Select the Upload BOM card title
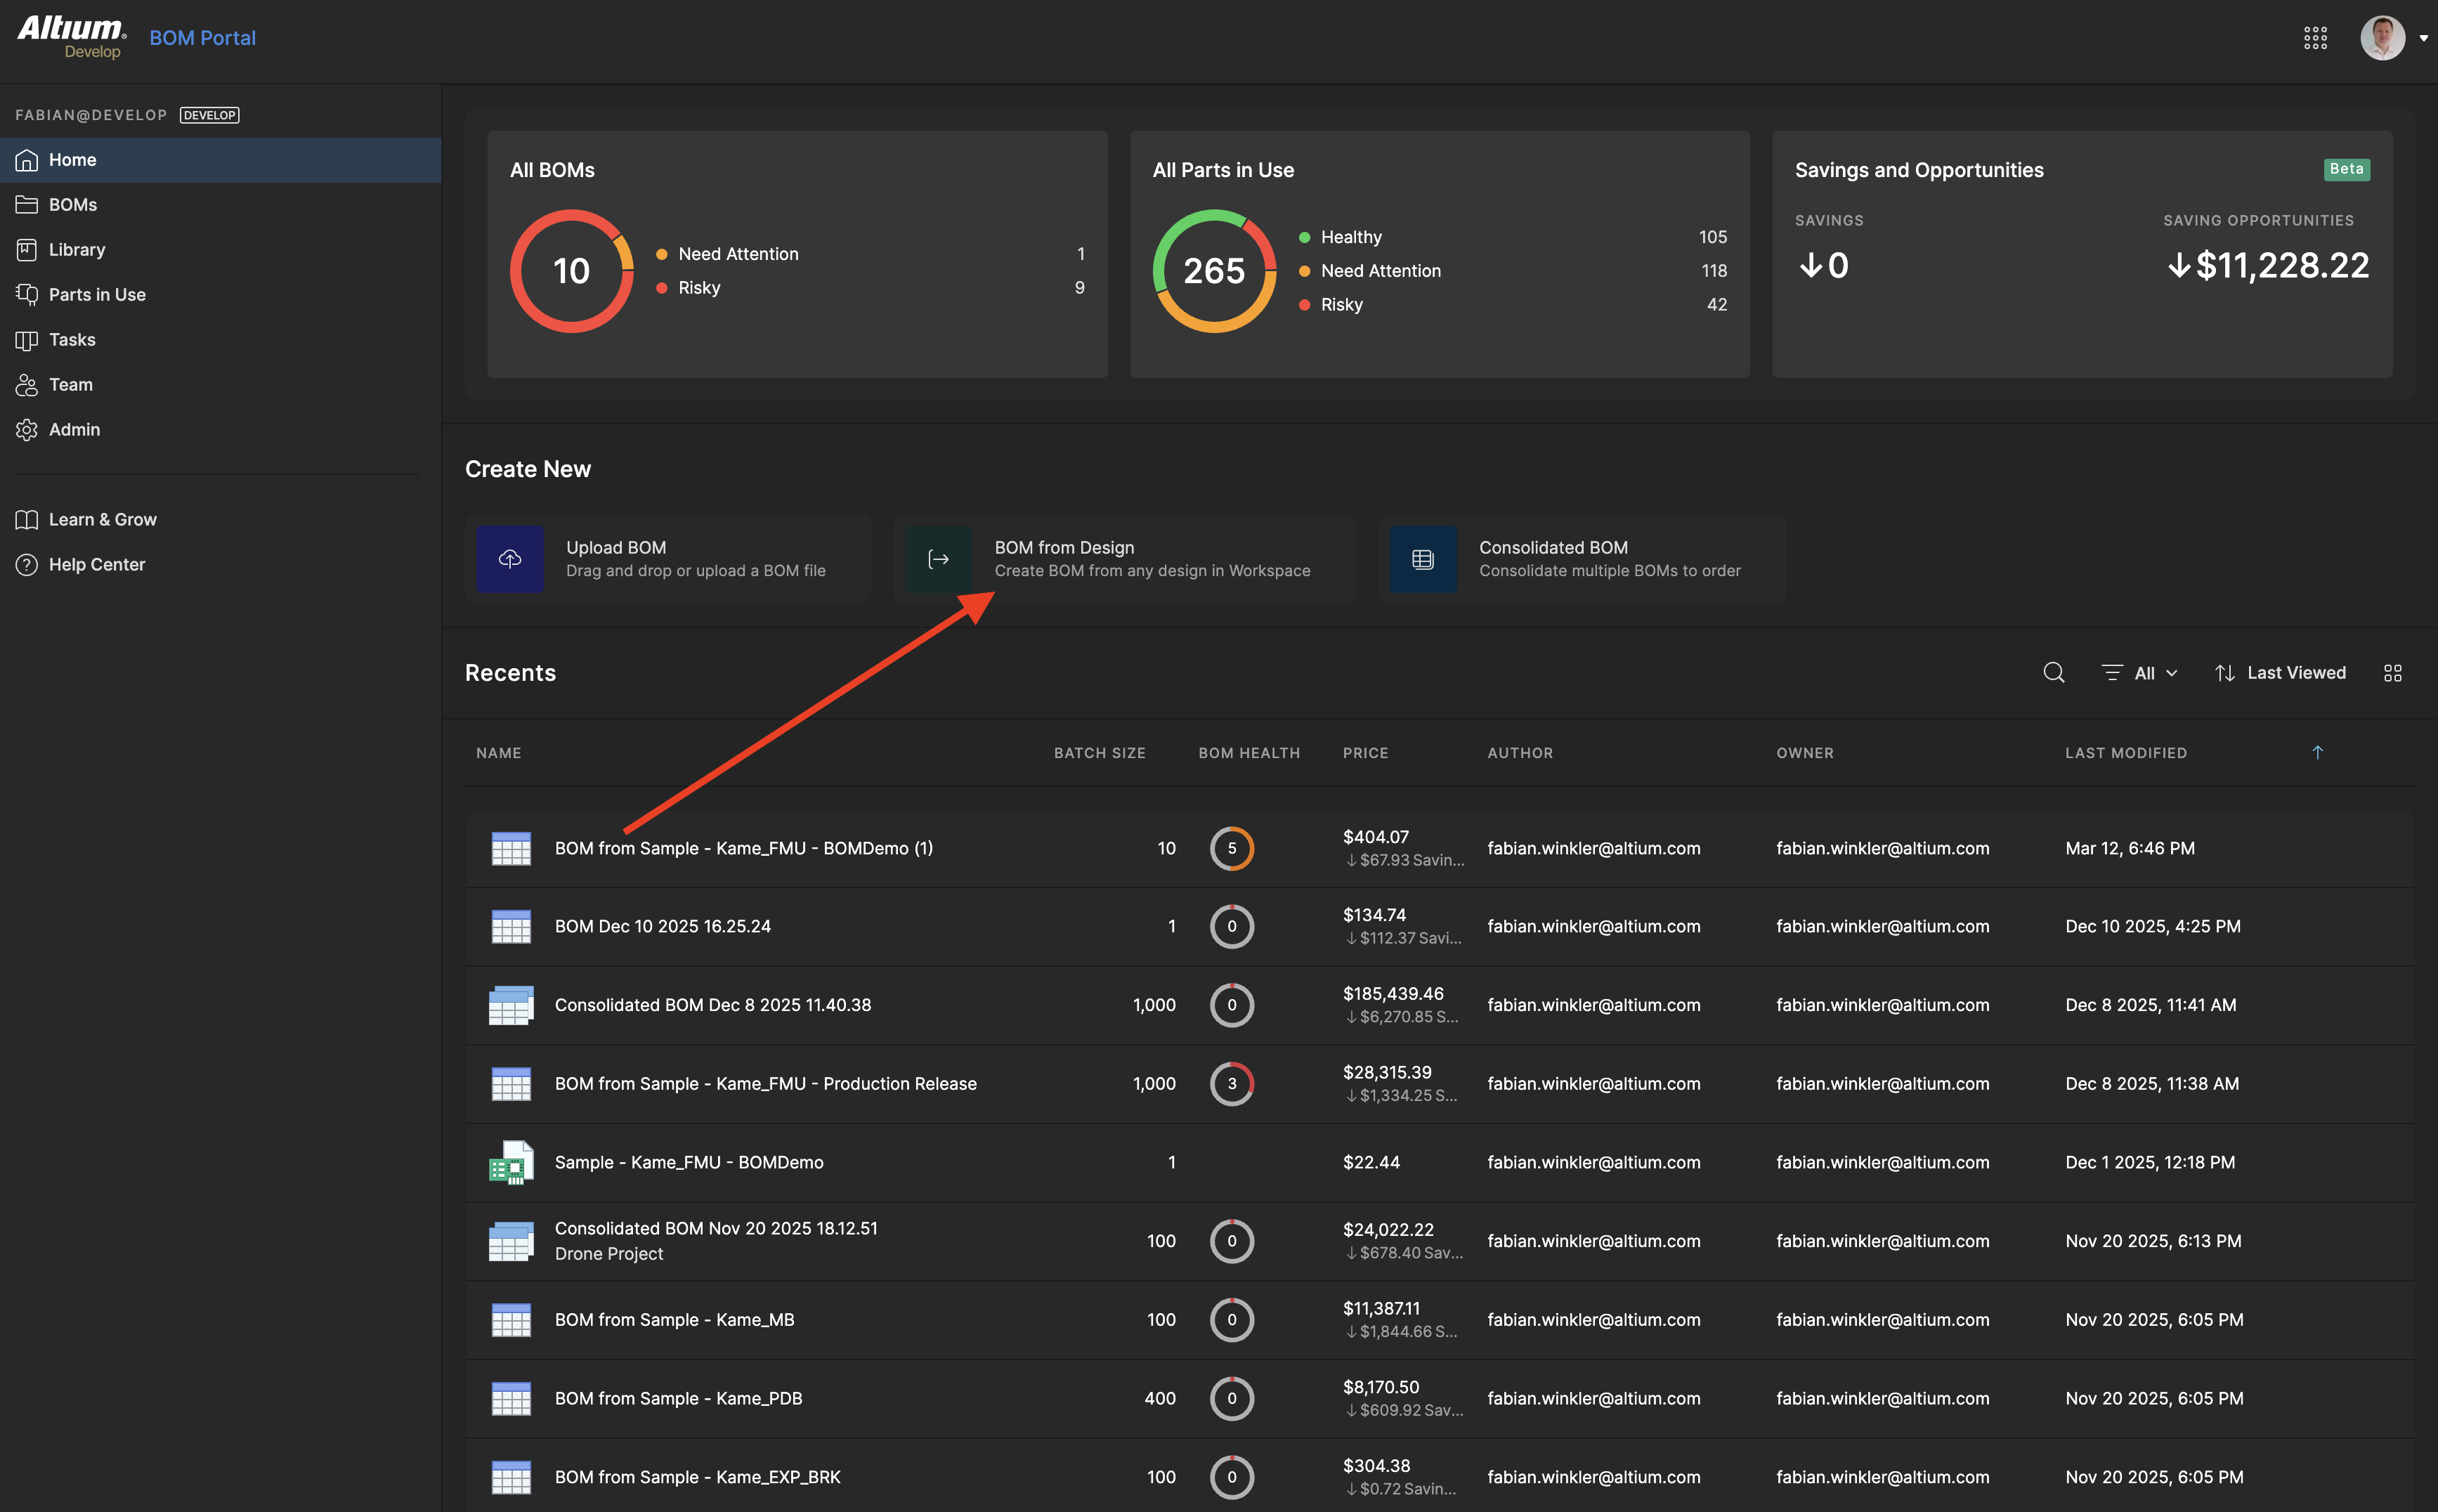This screenshot has width=2438, height=1512. click(x=616, y=548)
